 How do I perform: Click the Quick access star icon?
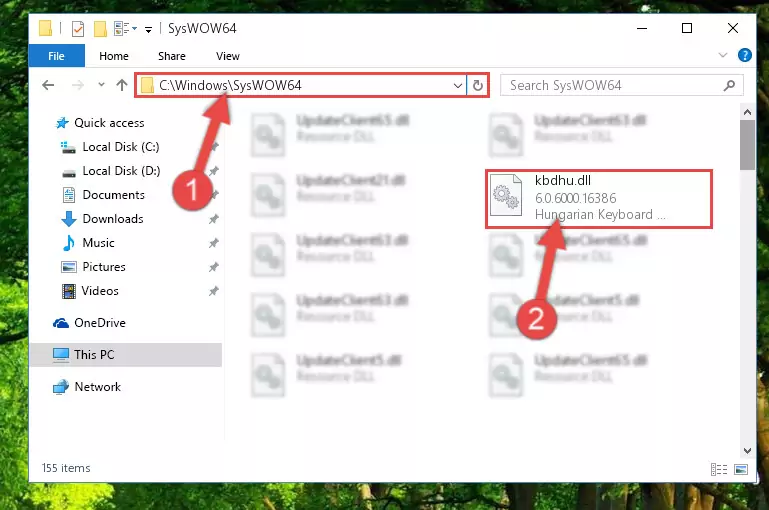pyautogui.click(x=62, y=123)
